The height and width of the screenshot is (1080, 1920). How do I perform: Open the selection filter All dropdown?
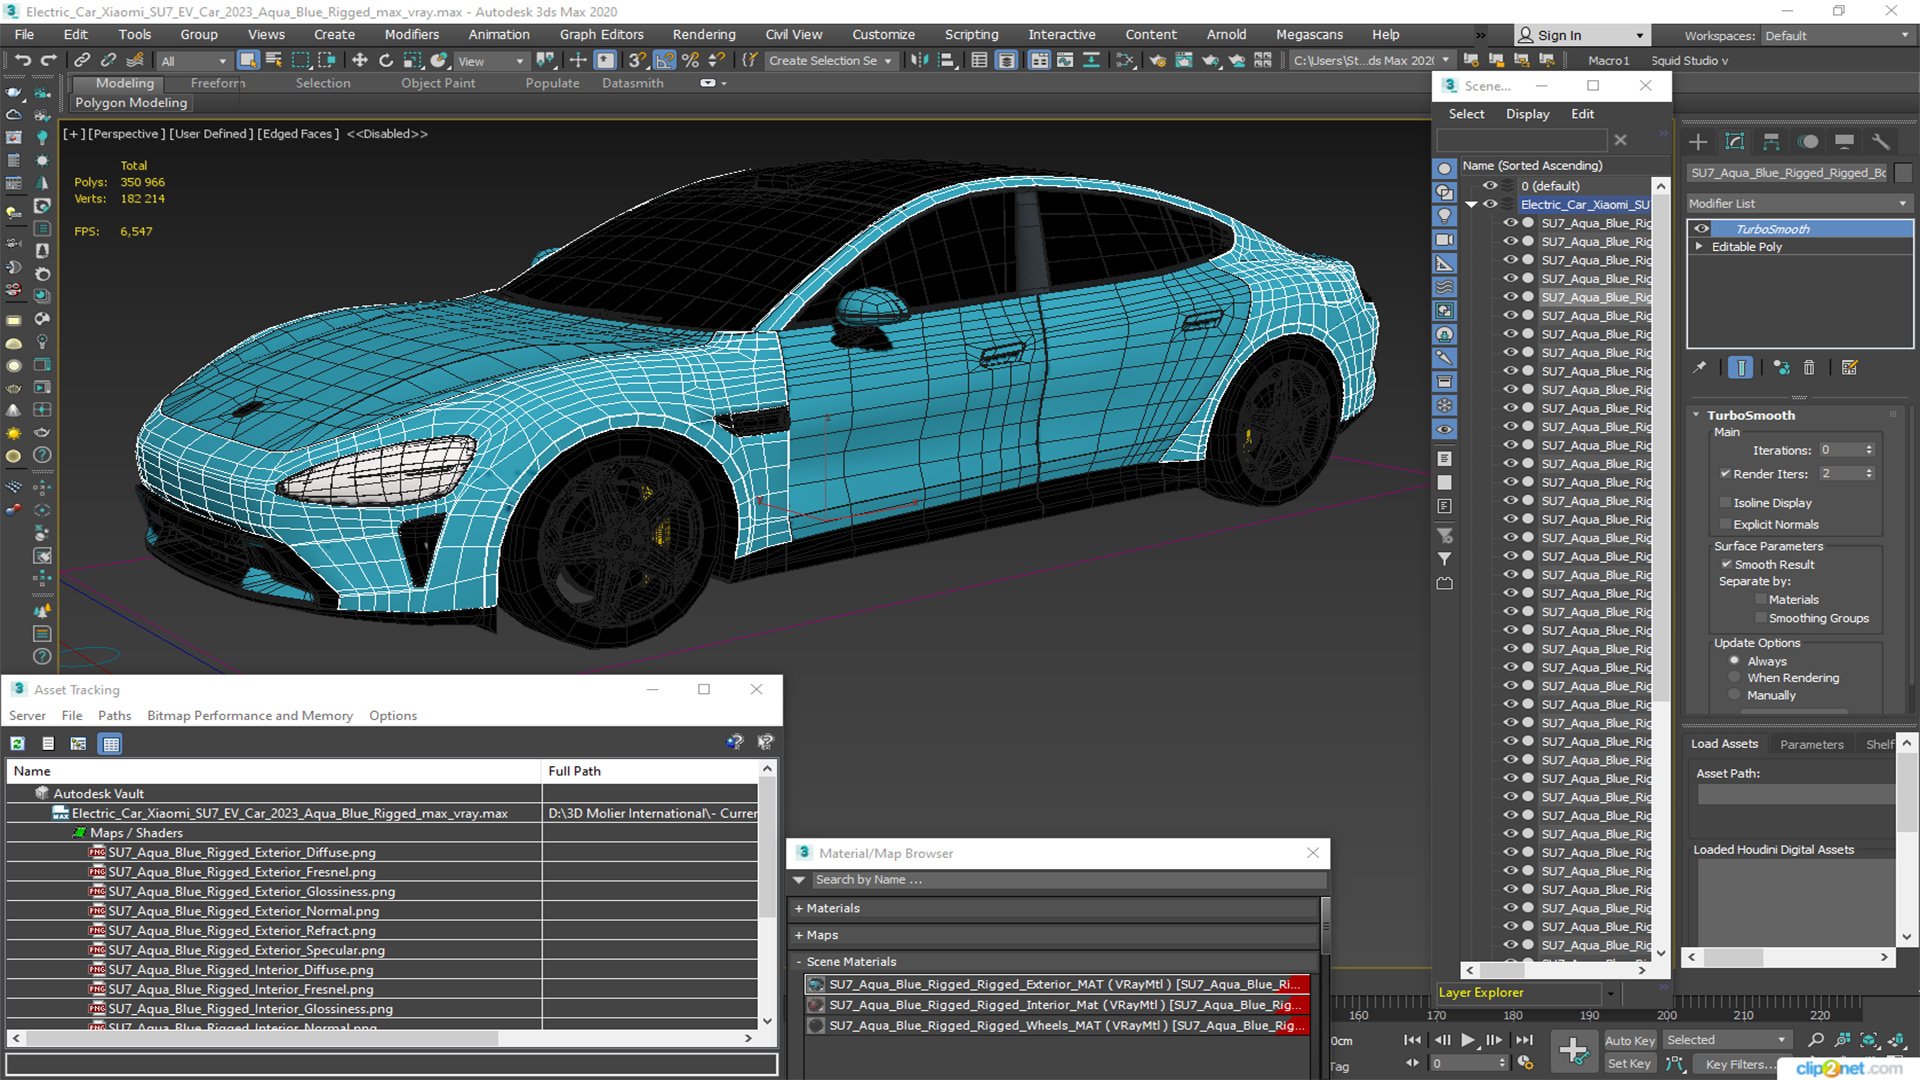(194, 61)
